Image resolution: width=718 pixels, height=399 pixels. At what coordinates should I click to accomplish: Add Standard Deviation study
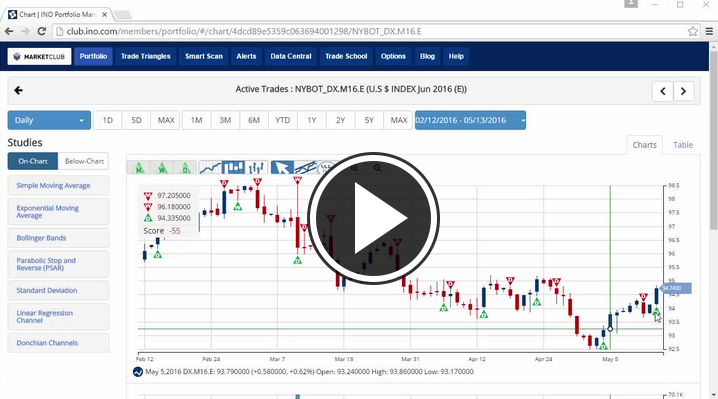click(58, 290)
